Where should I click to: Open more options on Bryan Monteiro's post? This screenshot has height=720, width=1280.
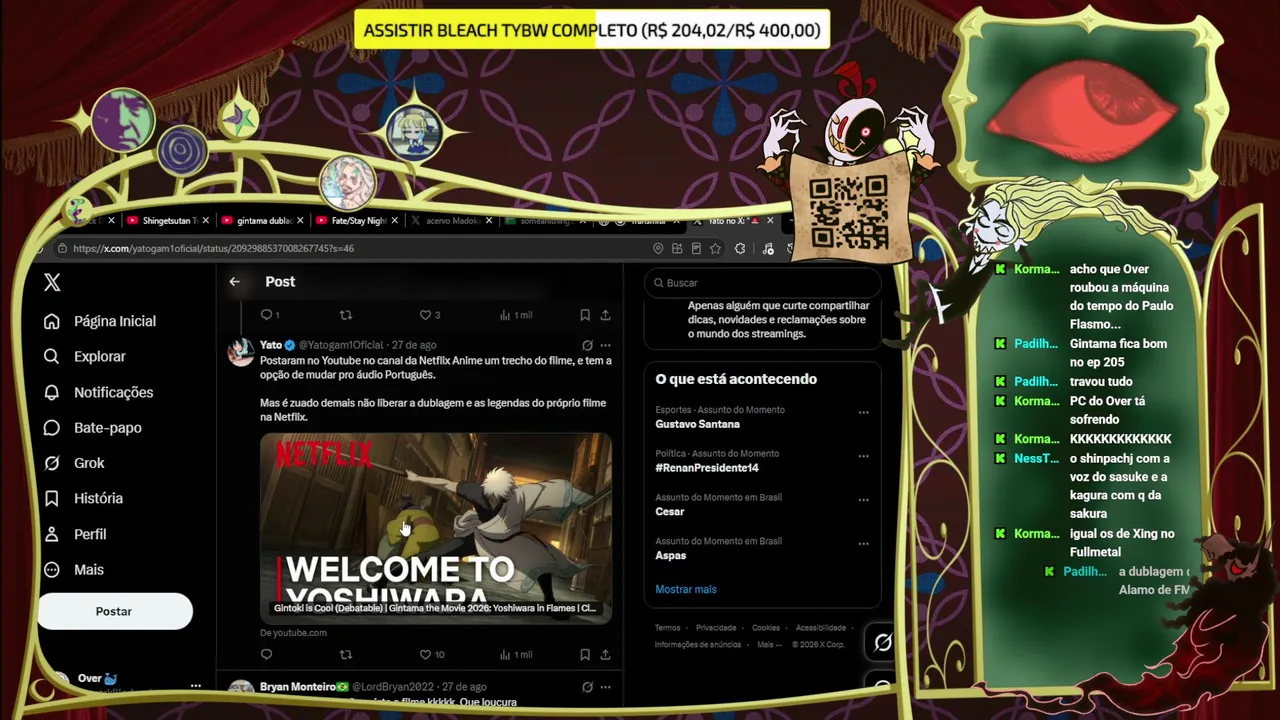pos(605,687)
